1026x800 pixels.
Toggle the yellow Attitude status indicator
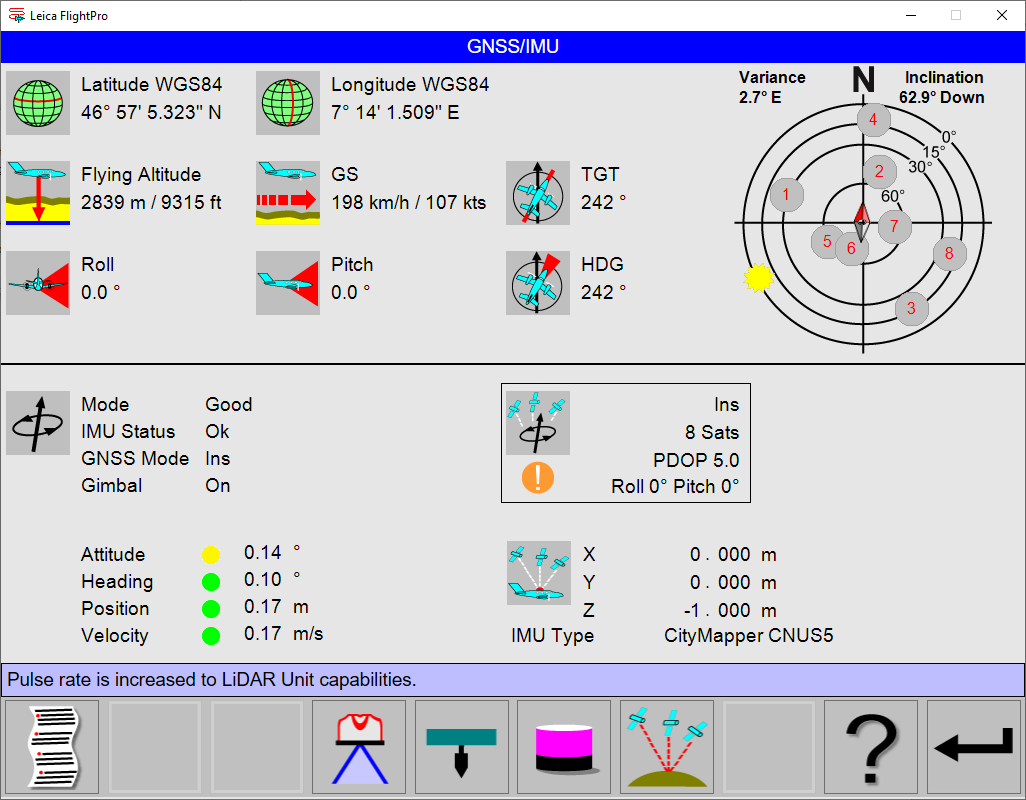click(211, 553)
